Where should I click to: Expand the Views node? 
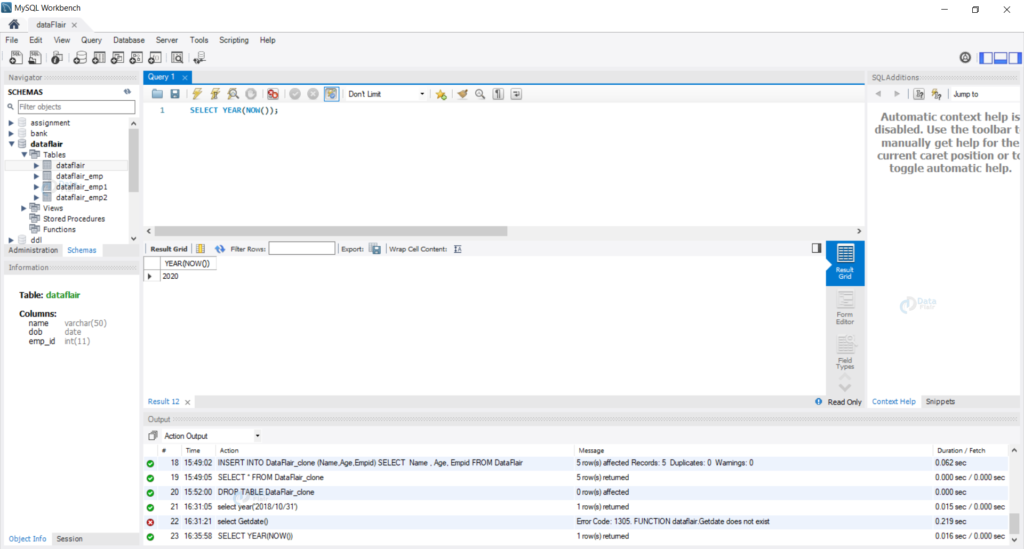coord(24,208)
